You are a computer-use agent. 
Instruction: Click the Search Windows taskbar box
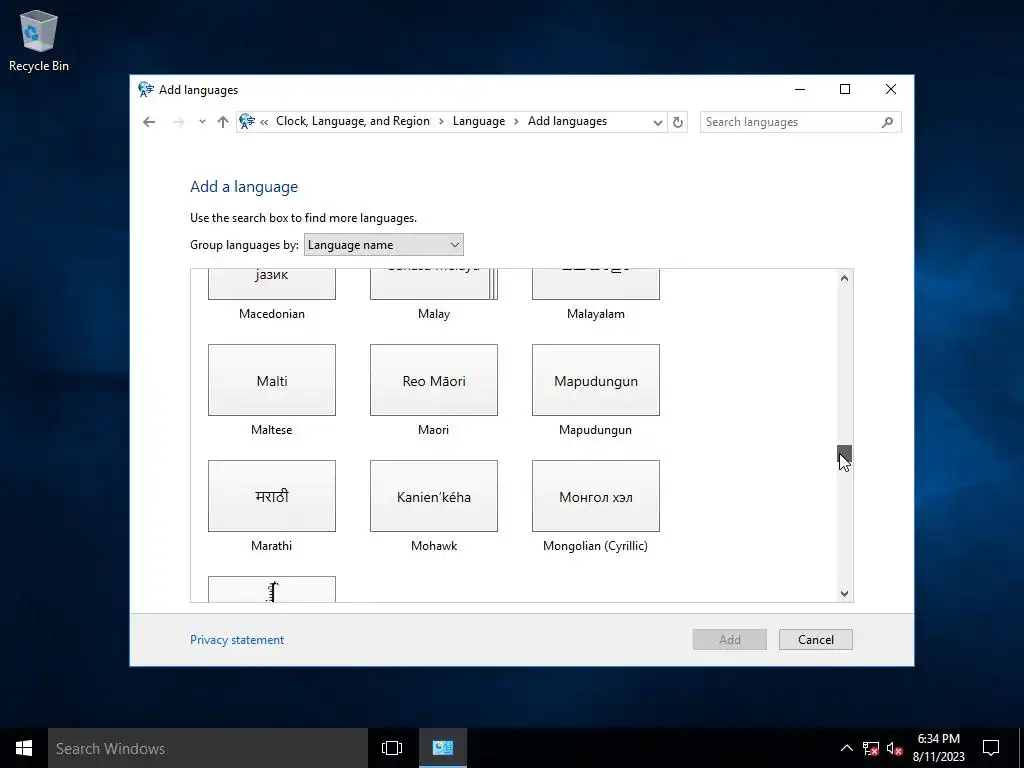click(x=208, y=748)
